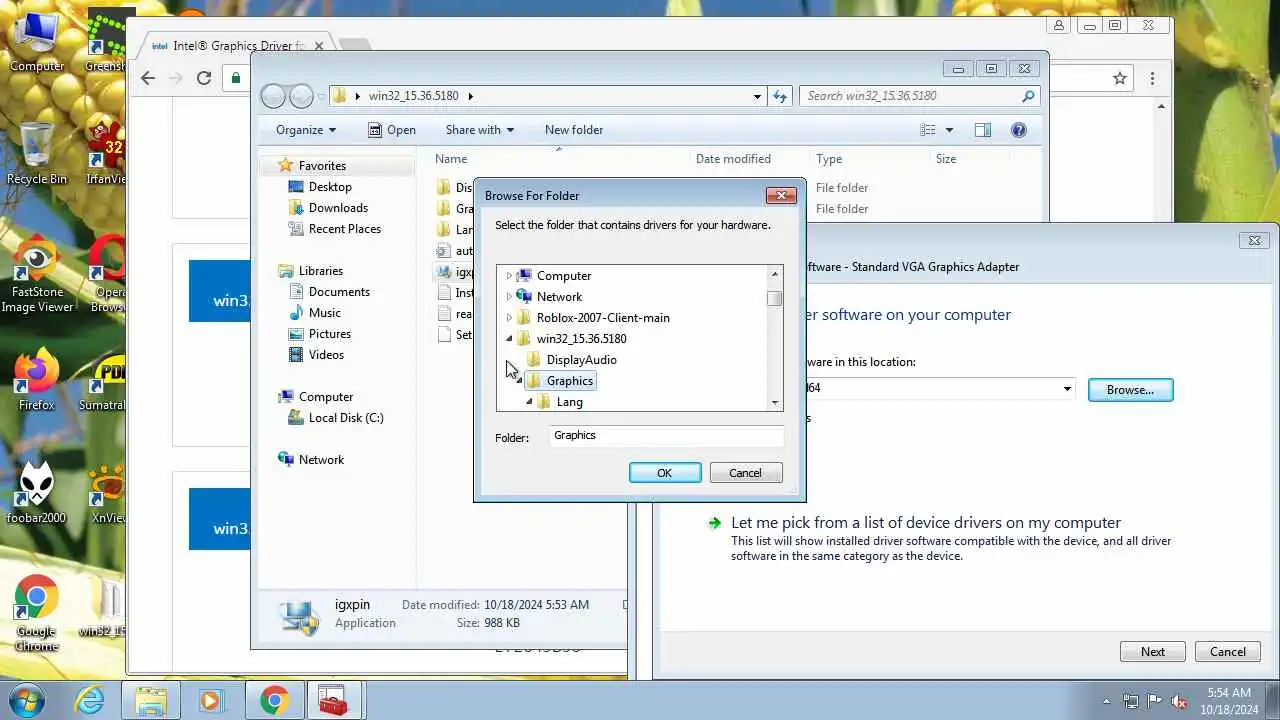Click the Explorer Back button

tap(274, 96)
